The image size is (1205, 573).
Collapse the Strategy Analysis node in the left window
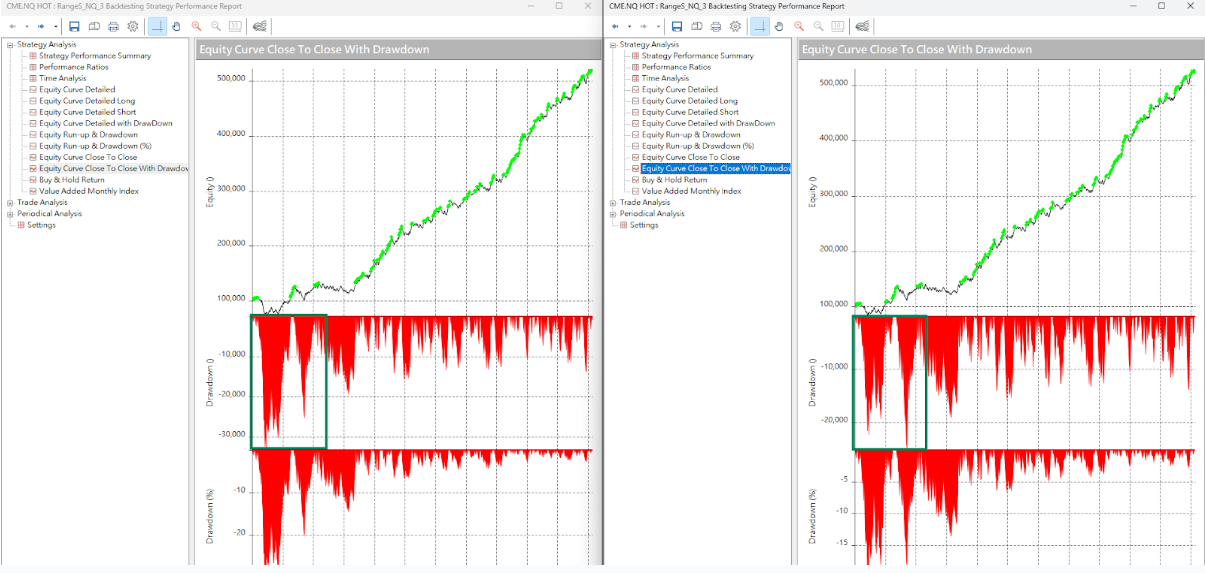pyautogui.click(x=10, y=44)
